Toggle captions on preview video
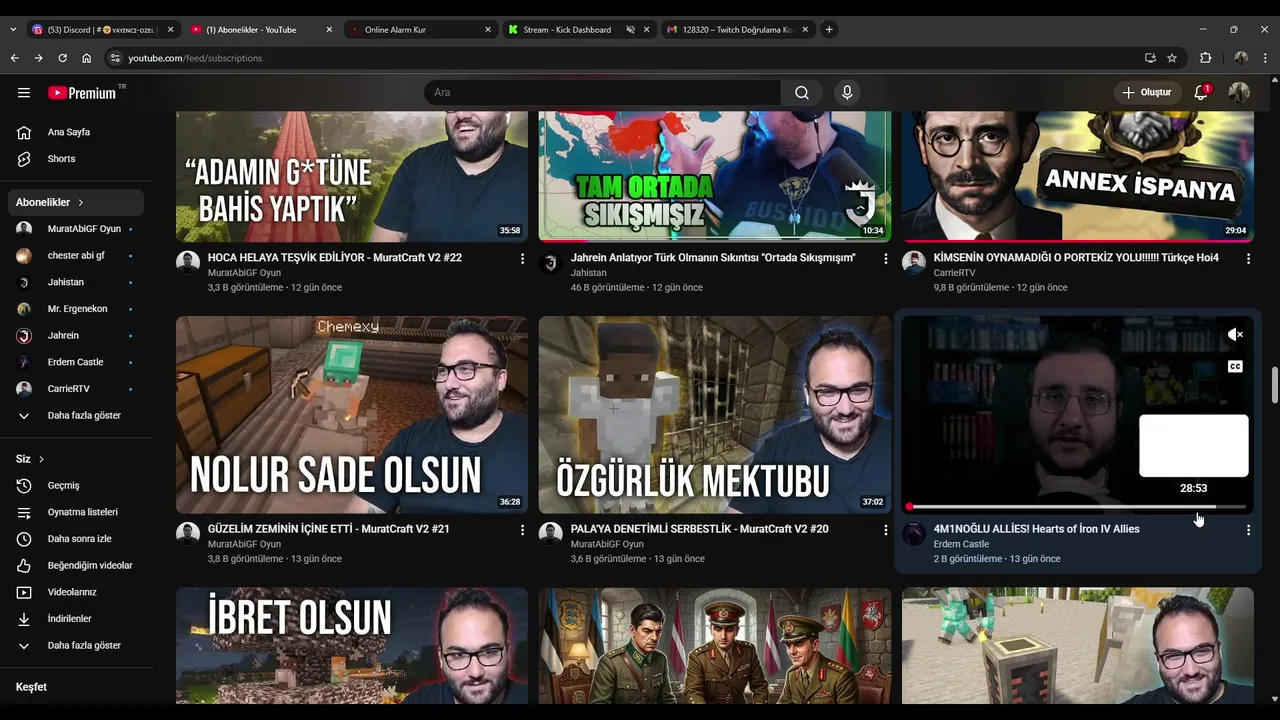This screenshot has width=1280, height=720. [x=1235, y=367]
